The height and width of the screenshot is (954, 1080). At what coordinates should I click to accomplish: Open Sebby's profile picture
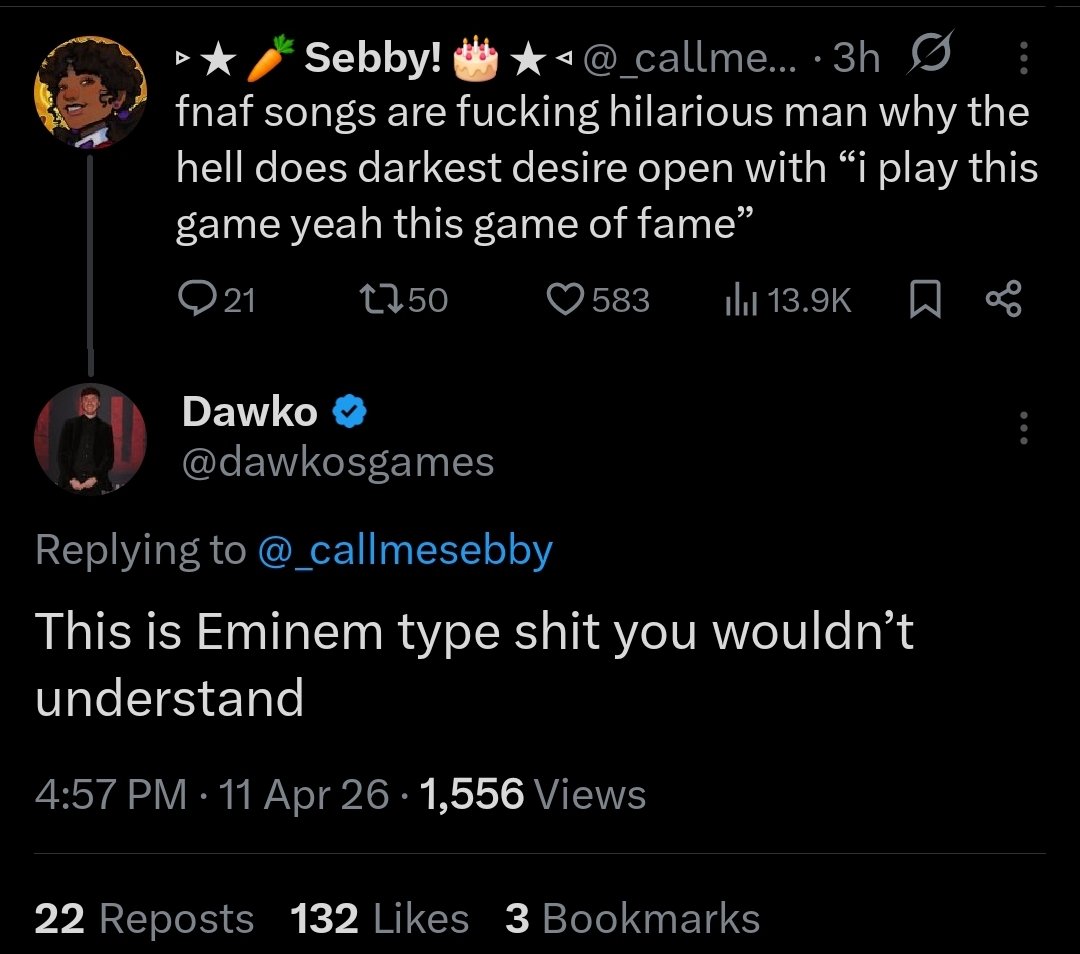[x=90, y=92]
